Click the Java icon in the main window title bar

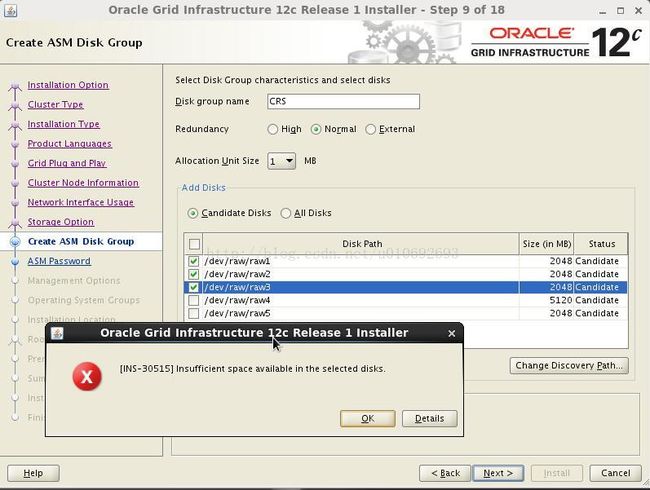click(x=11, y=10)
